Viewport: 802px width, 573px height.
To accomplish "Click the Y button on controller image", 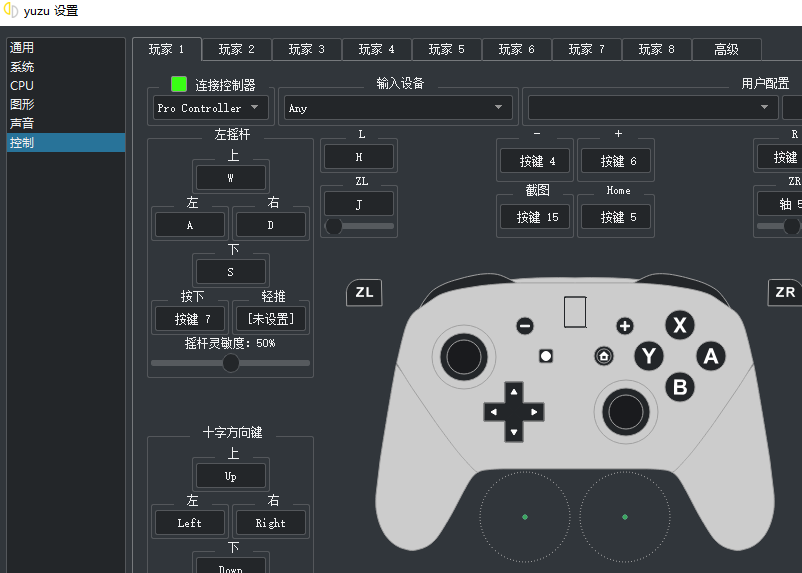I will [650, 355].
